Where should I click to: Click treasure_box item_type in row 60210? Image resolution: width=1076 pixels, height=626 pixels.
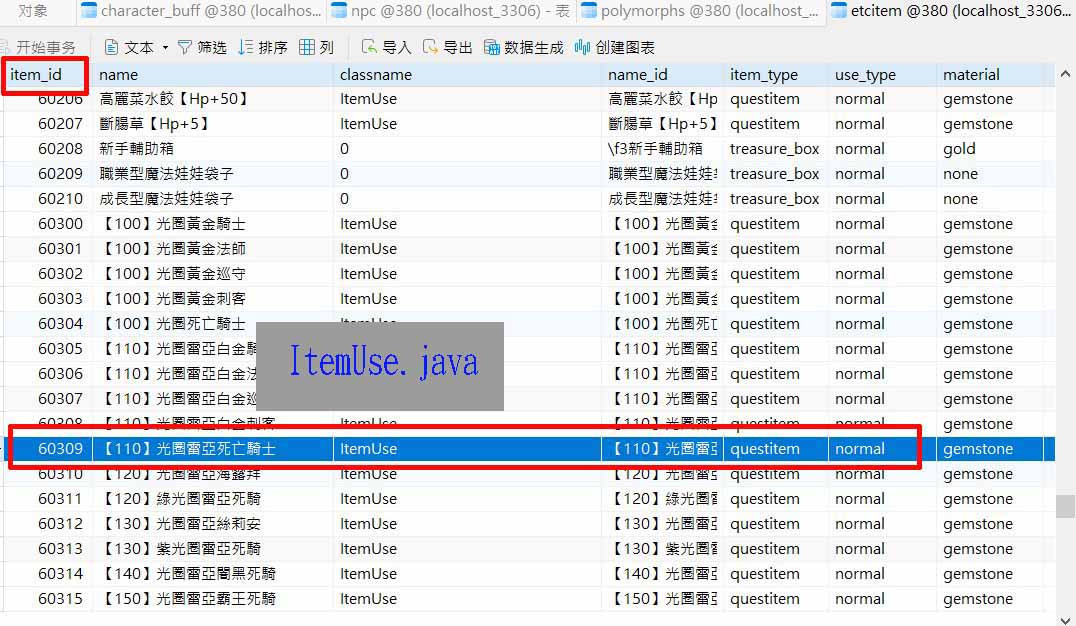click(x=774, y=199)
